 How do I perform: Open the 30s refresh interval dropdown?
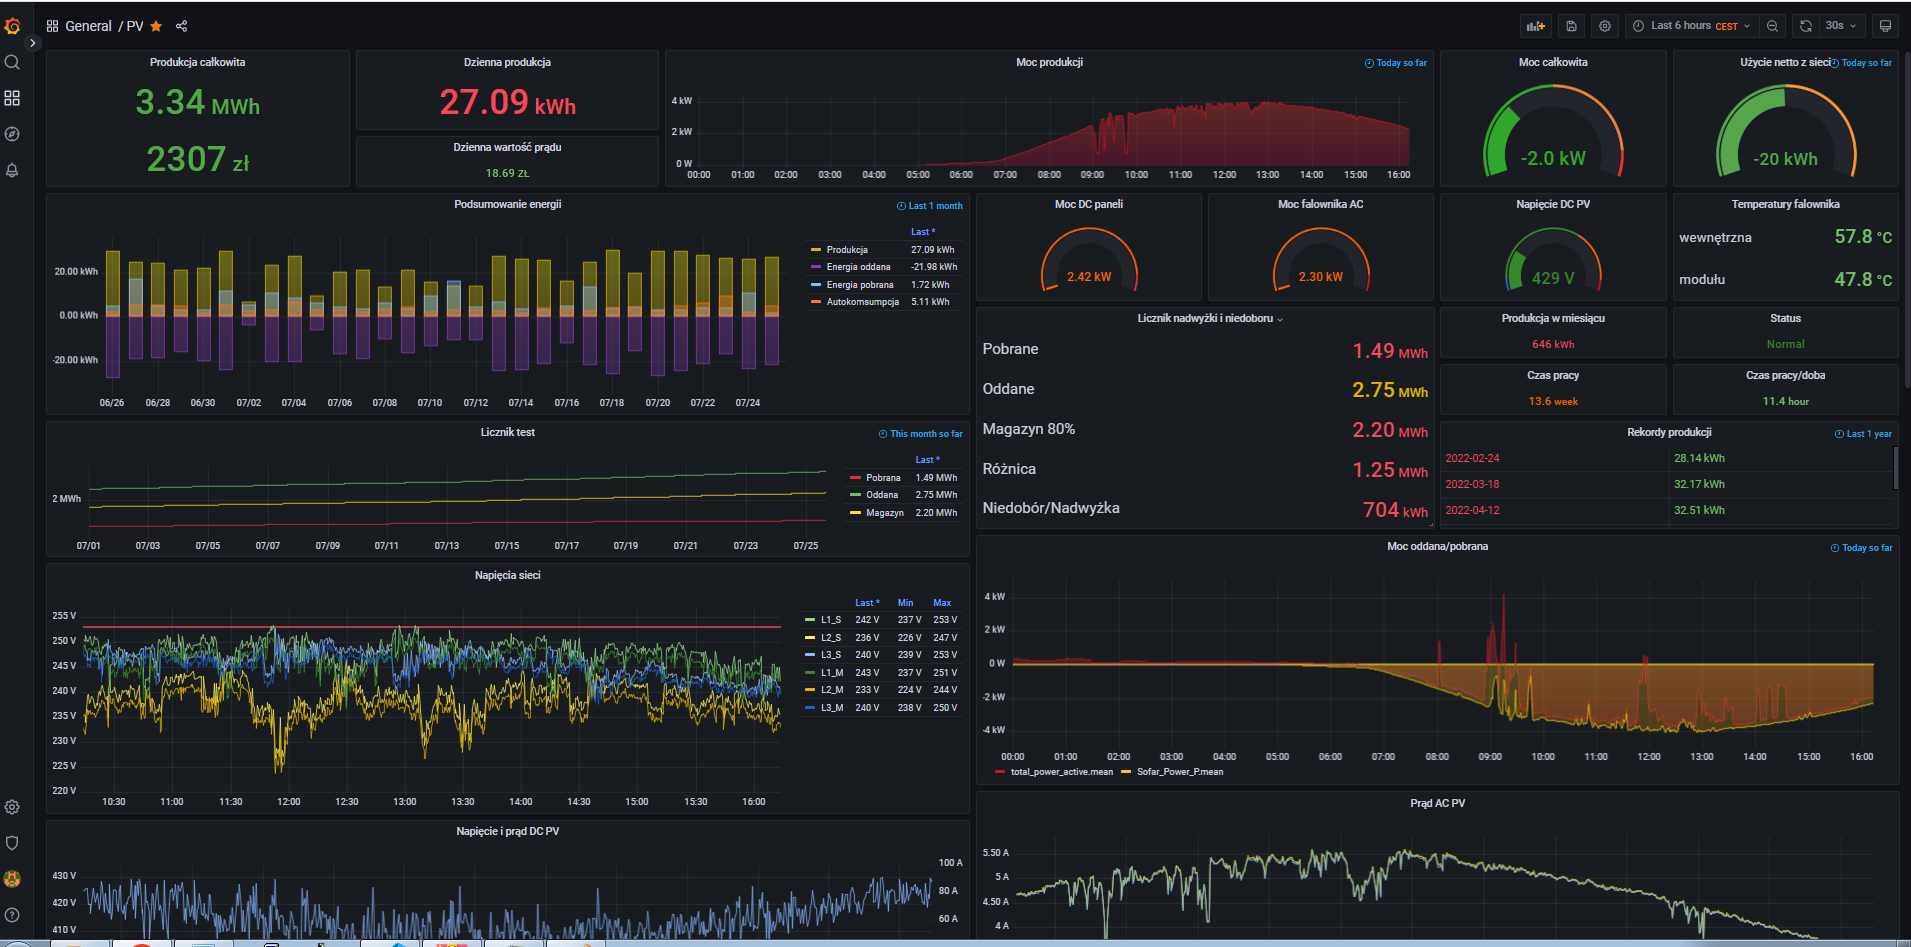(x=1840, y=25)
